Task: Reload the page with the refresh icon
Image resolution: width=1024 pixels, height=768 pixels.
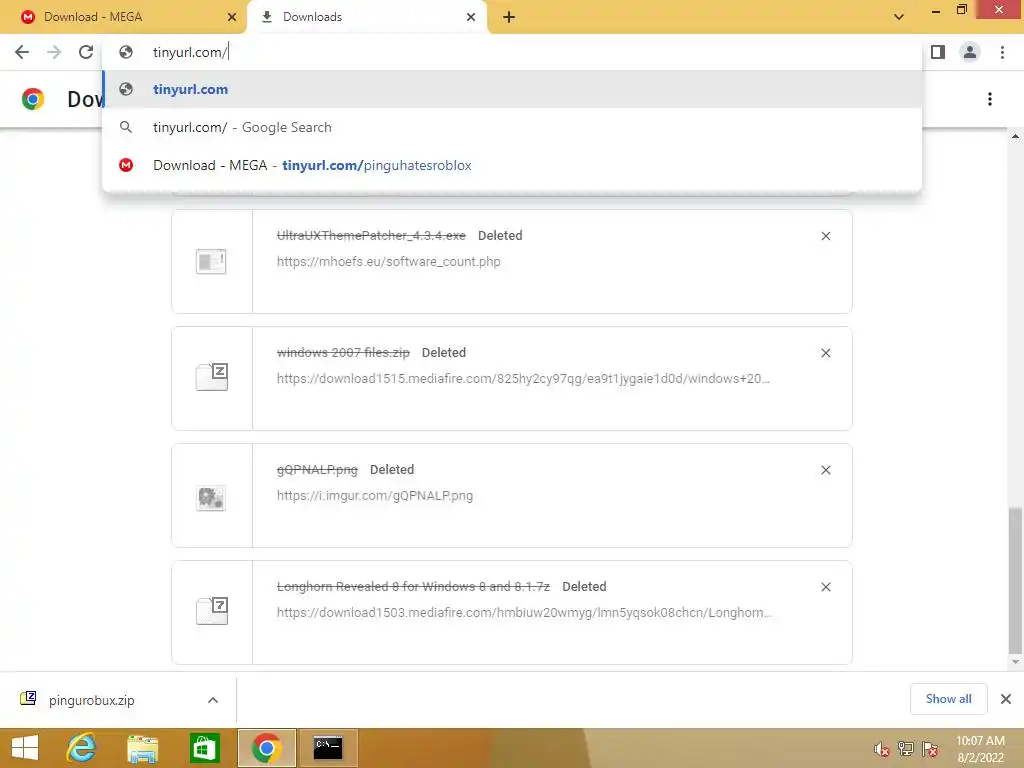Action: click(86, 52)
